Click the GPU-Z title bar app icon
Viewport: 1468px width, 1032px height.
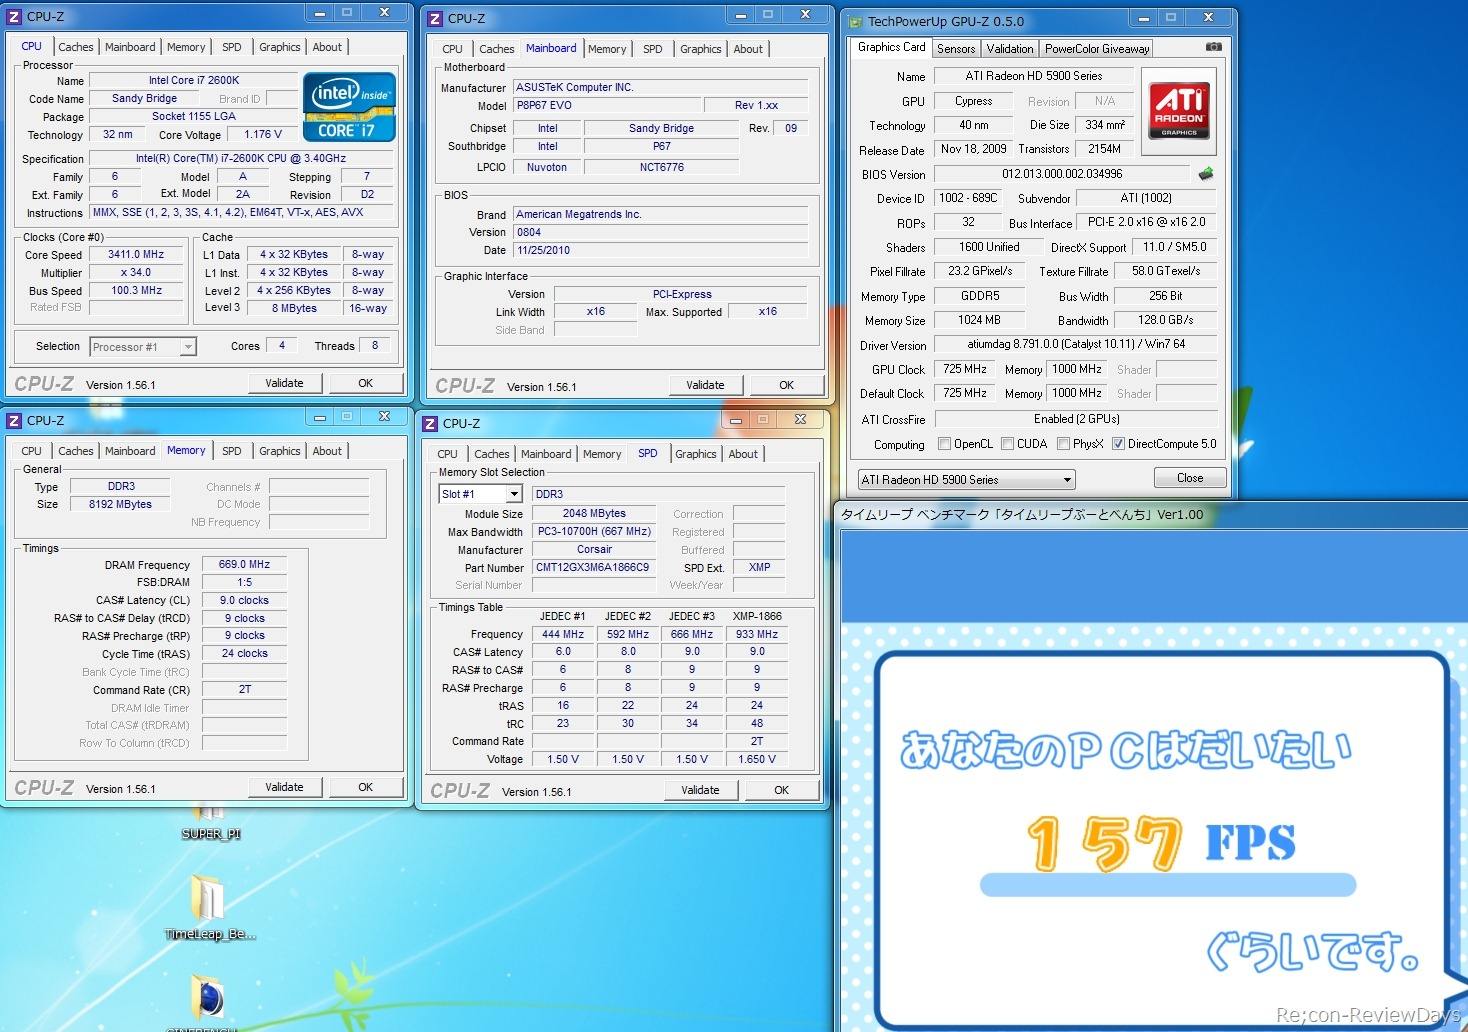856,21
